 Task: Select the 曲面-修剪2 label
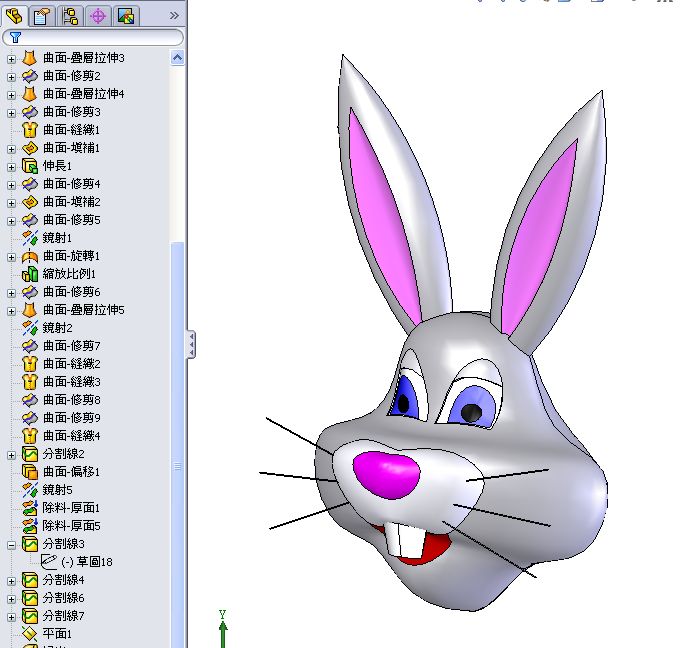coord(72,76)
